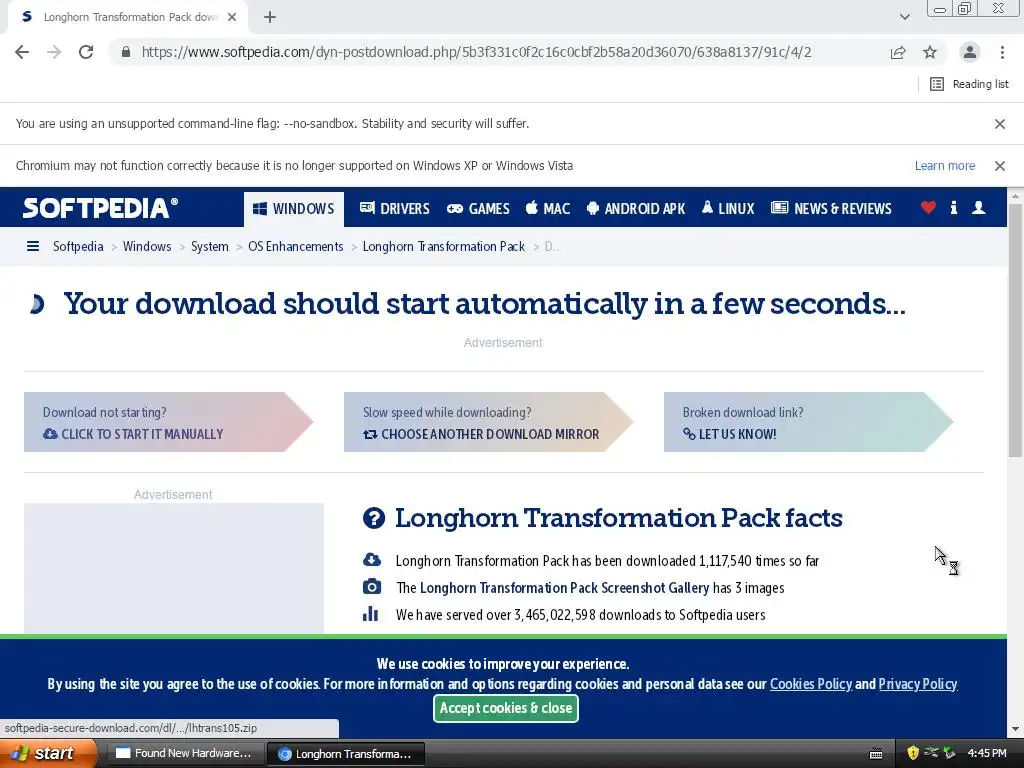The width and height of the screenshot is (1024, 768).
Task: Switch to Found New Hardware taskbar window
Action: pyautogui.click(x=185, y=754)
